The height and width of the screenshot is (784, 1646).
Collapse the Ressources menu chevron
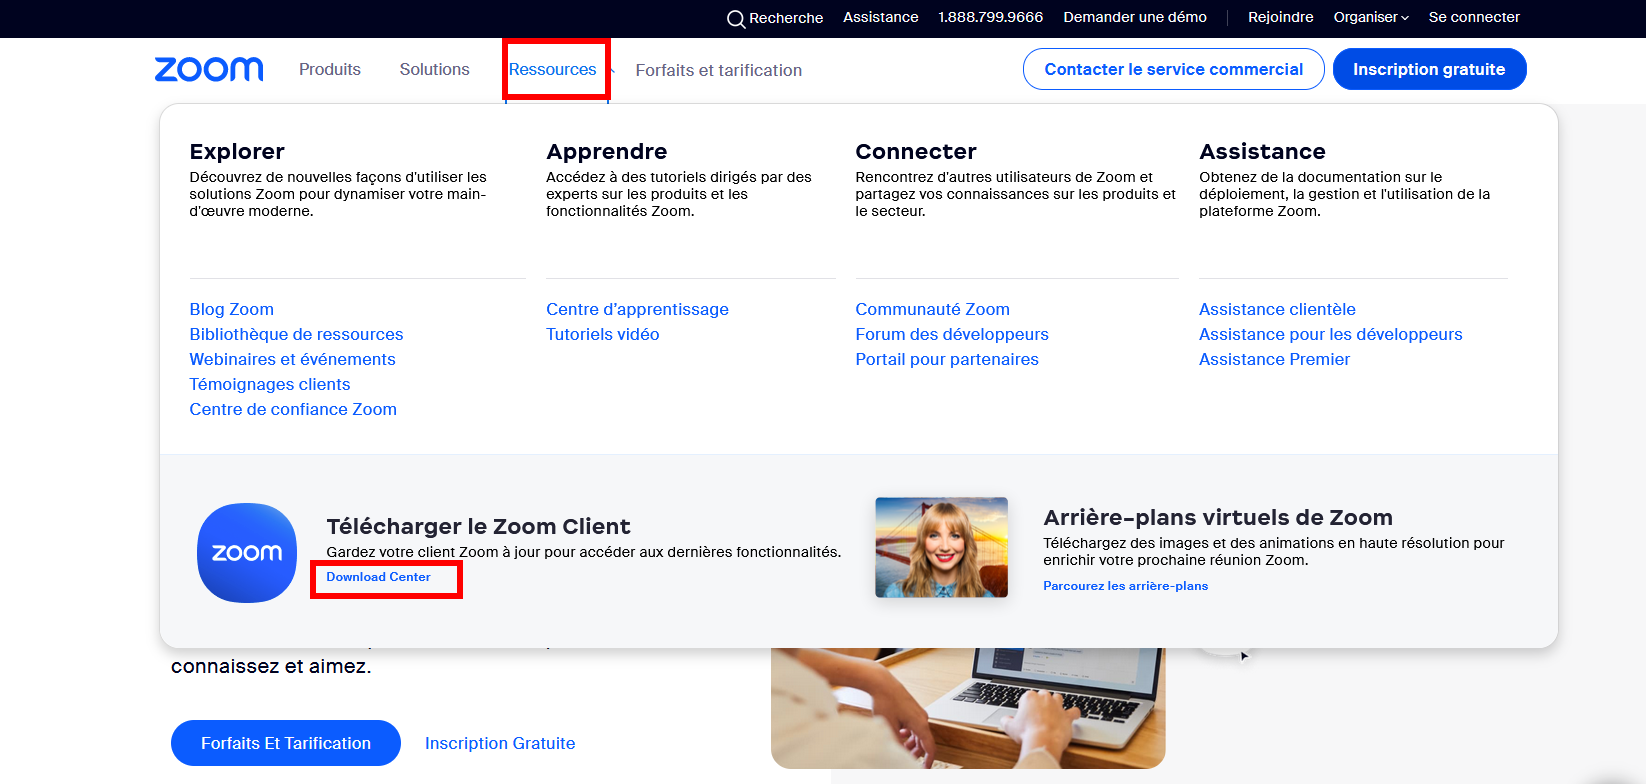[611, 70]
